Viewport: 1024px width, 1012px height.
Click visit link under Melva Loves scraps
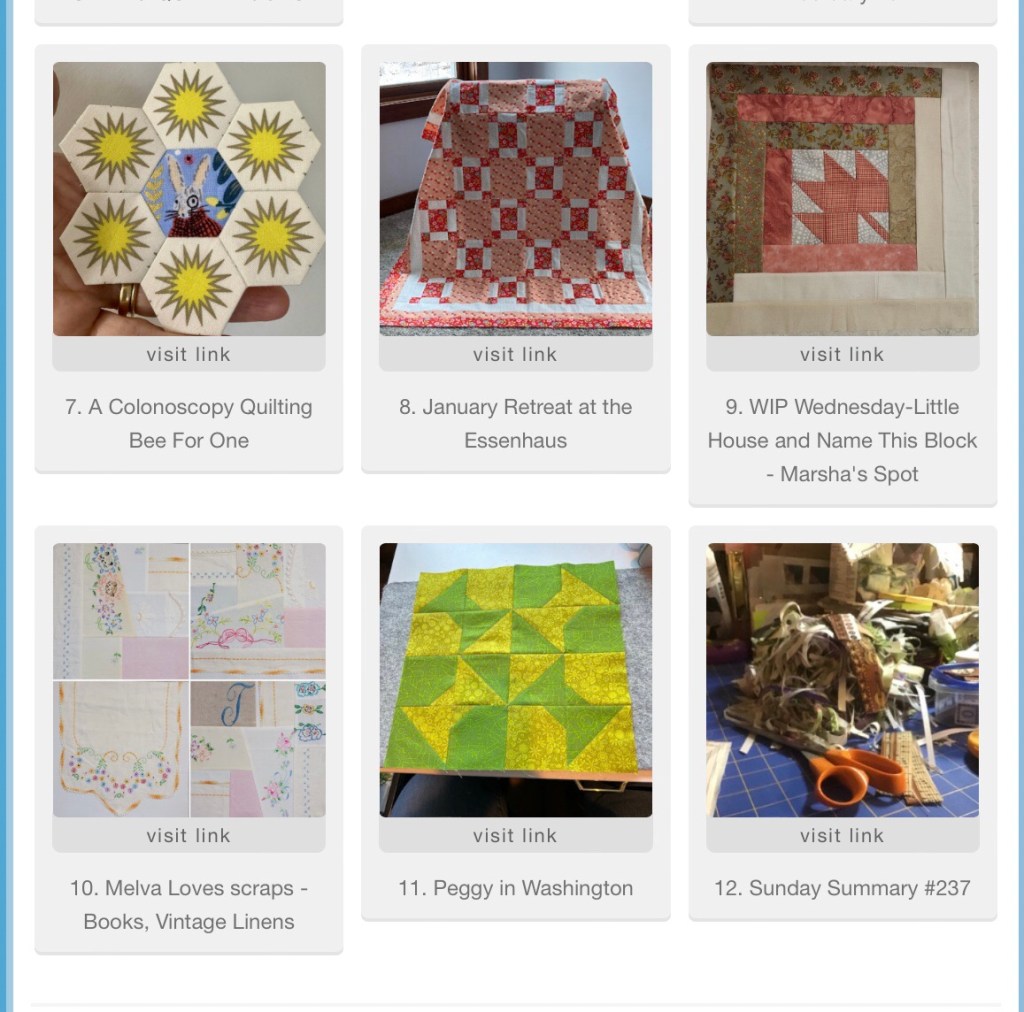[x=189, y=835]
